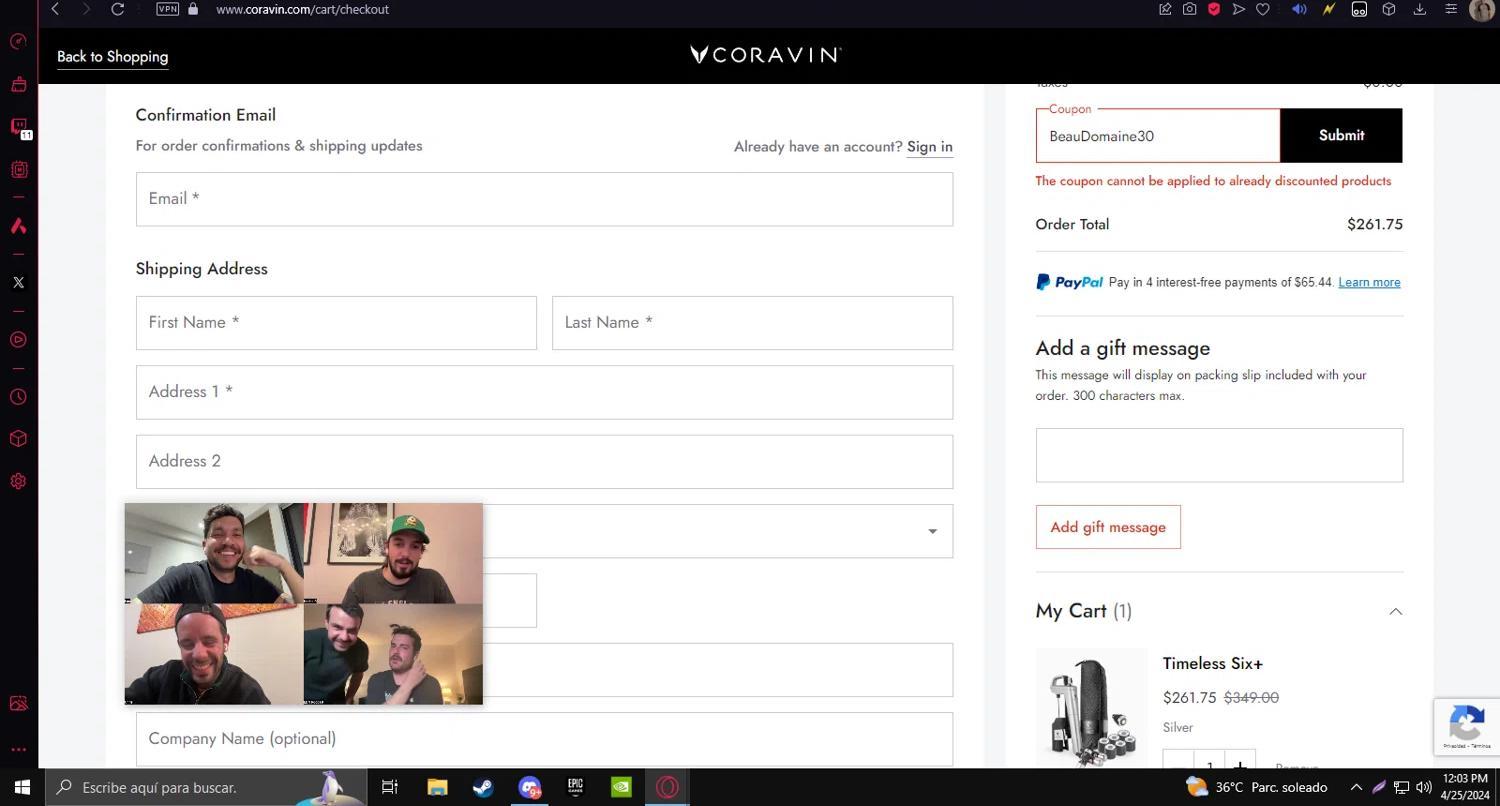The height and width of the screenshot is (806, 1500).
Task: Show hidden system tray icons
Action: coord(1356,787)
